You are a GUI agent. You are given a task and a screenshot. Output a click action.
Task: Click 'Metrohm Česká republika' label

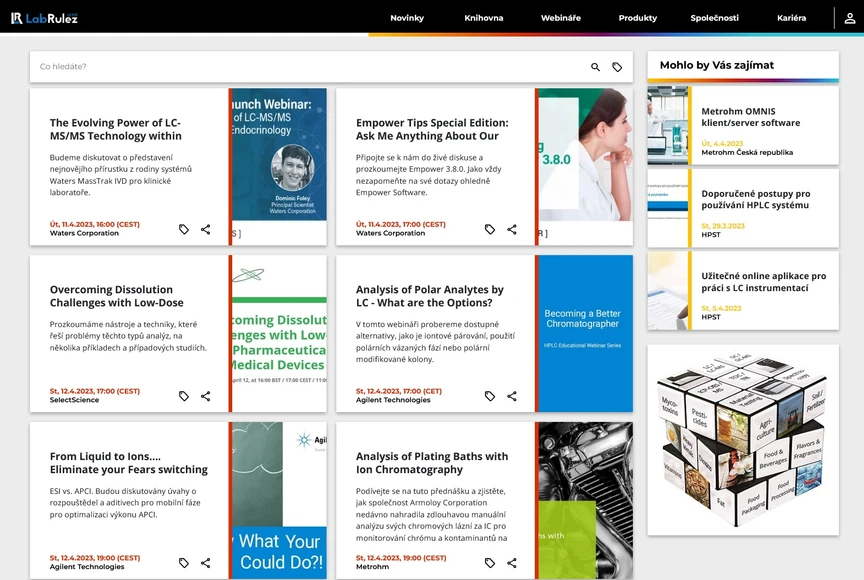747,153
